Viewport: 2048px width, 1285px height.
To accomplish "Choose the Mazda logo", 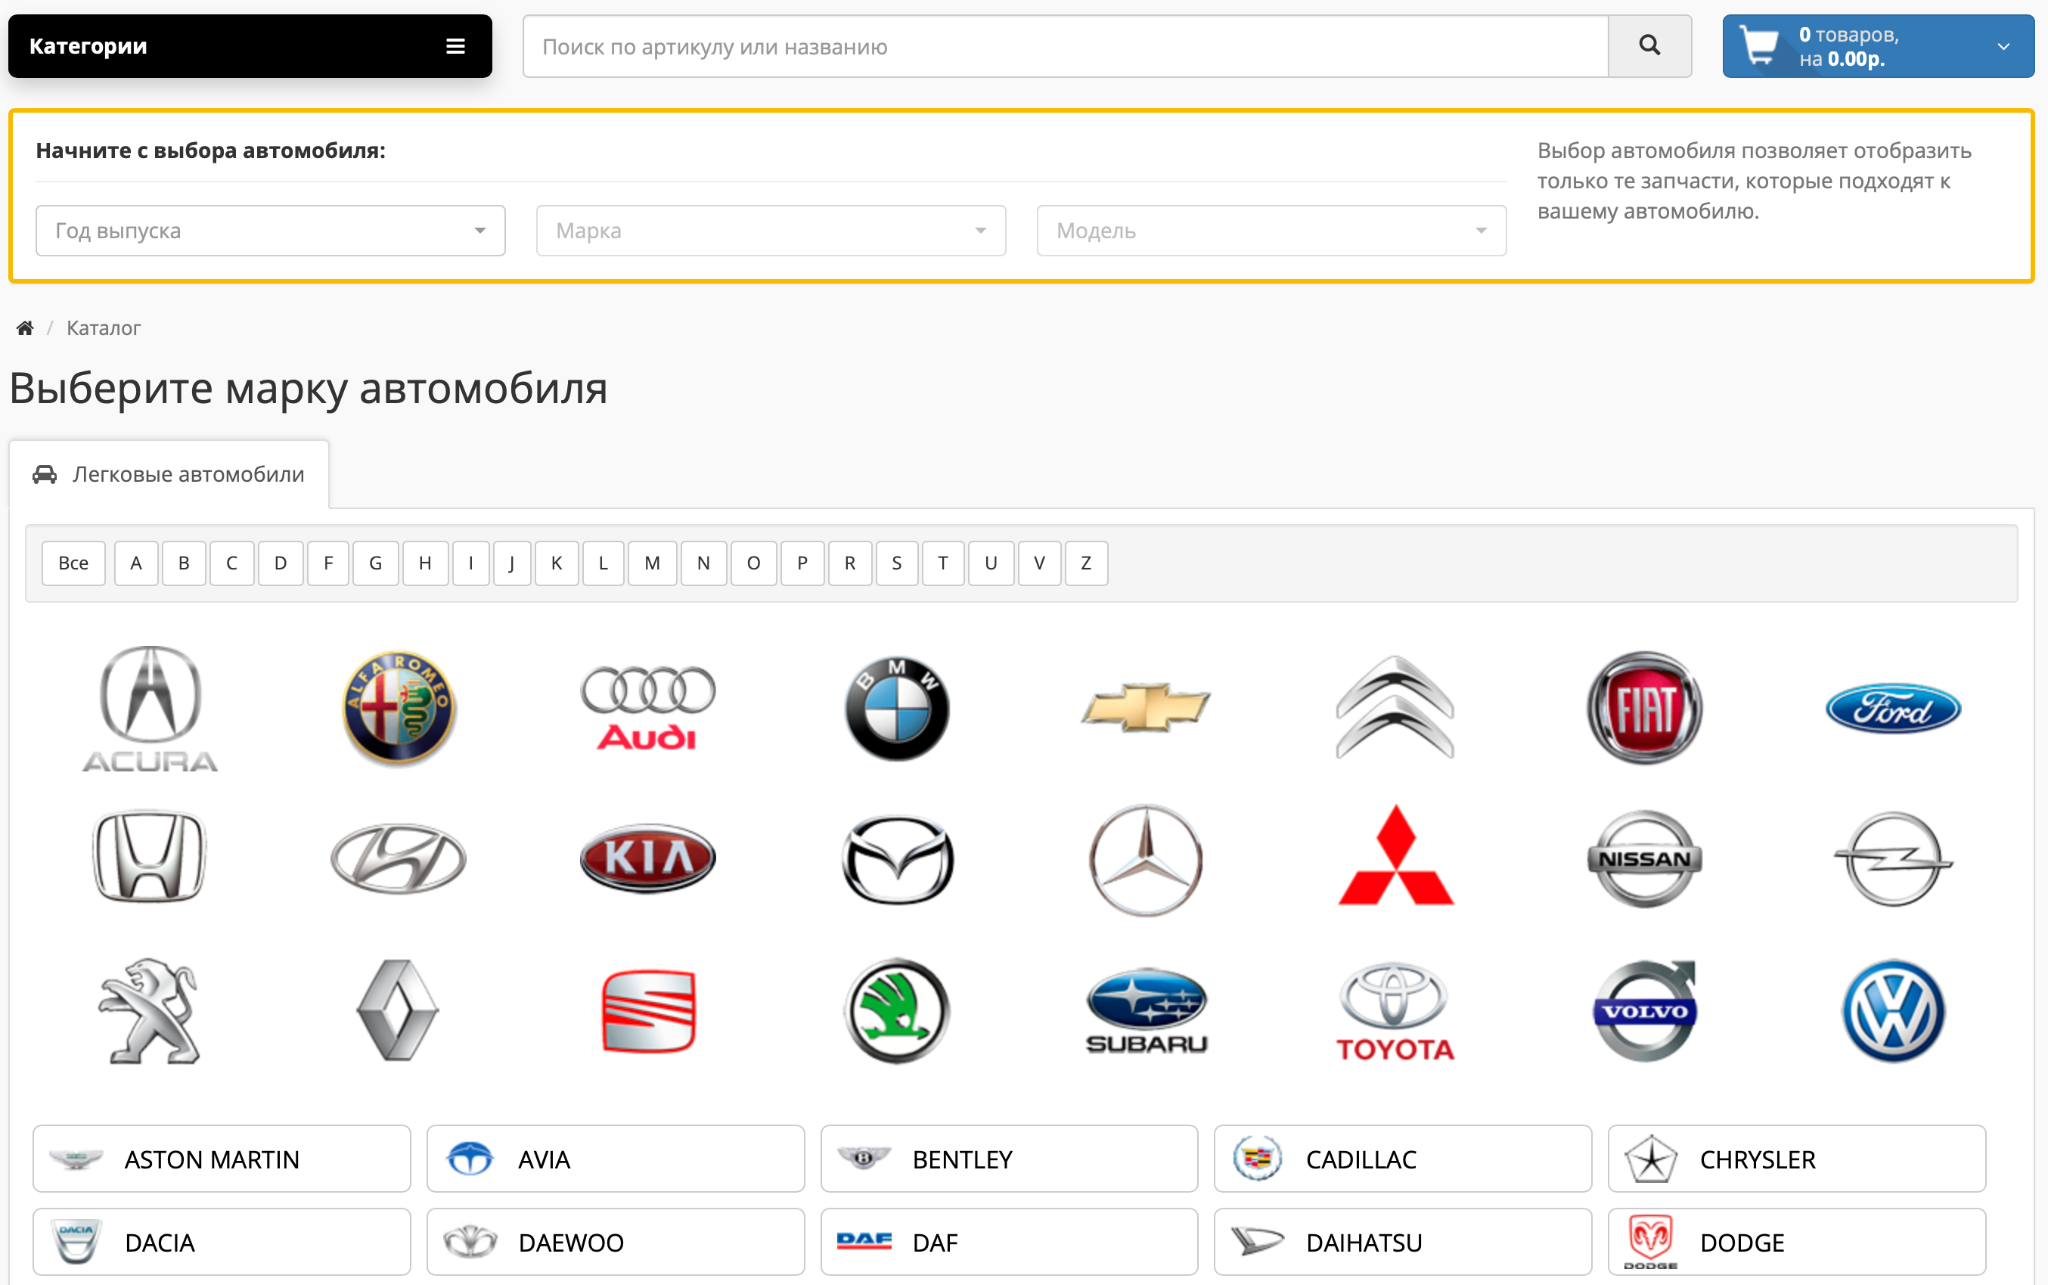I will point(897,859).
